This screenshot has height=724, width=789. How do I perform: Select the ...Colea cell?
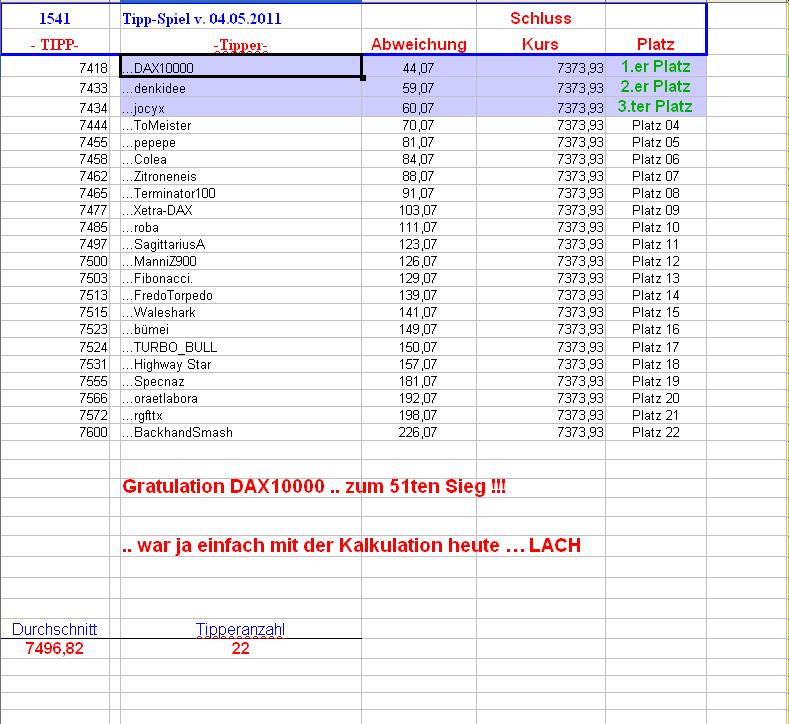(x=241, y=159)
